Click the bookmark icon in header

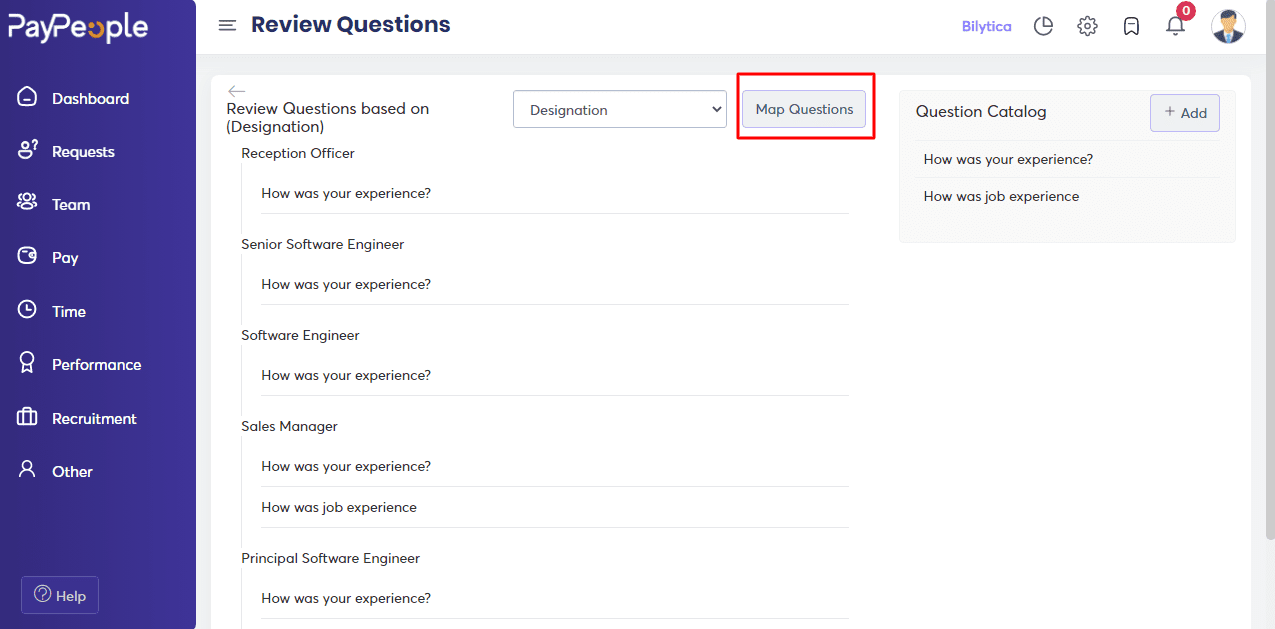1131,26
